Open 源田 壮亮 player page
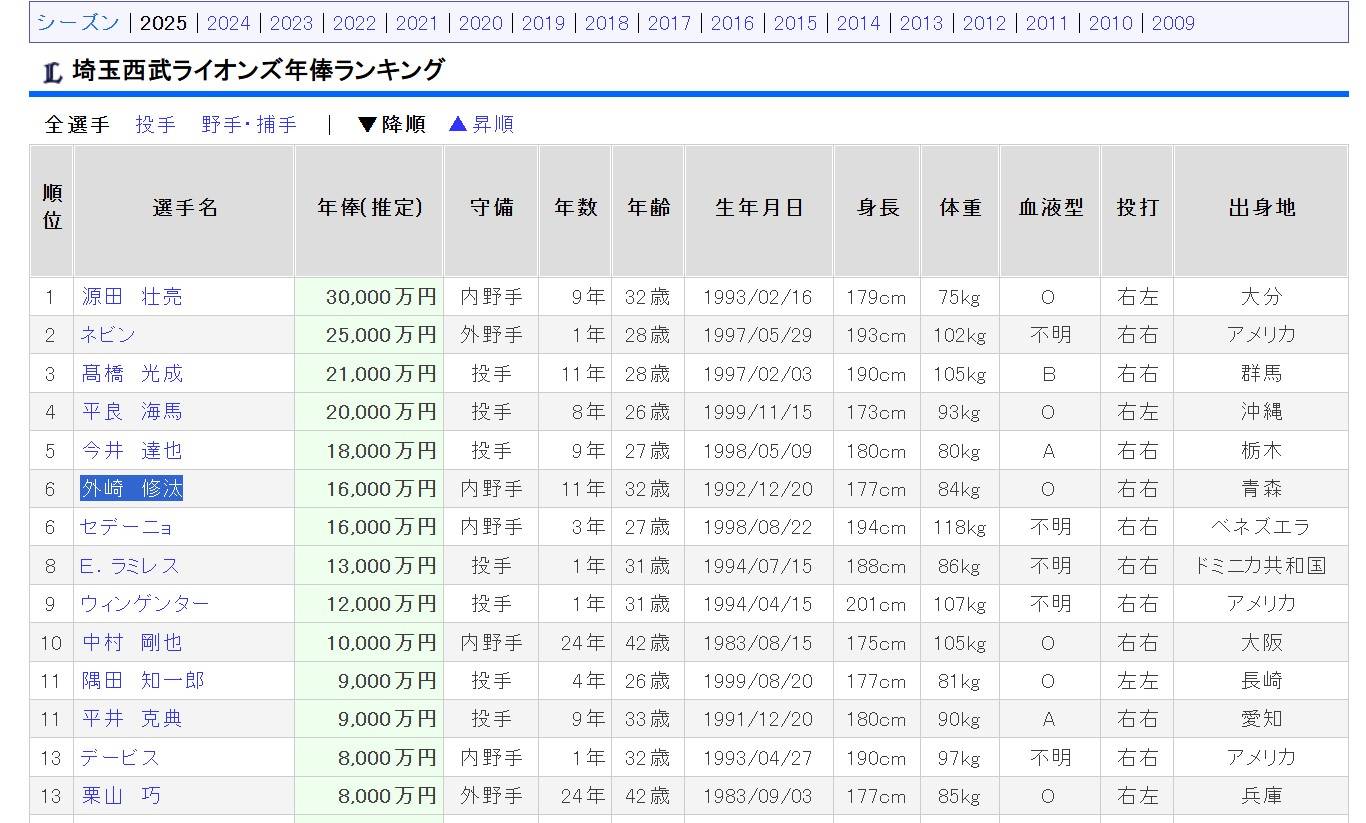 (x=132, y=297)
